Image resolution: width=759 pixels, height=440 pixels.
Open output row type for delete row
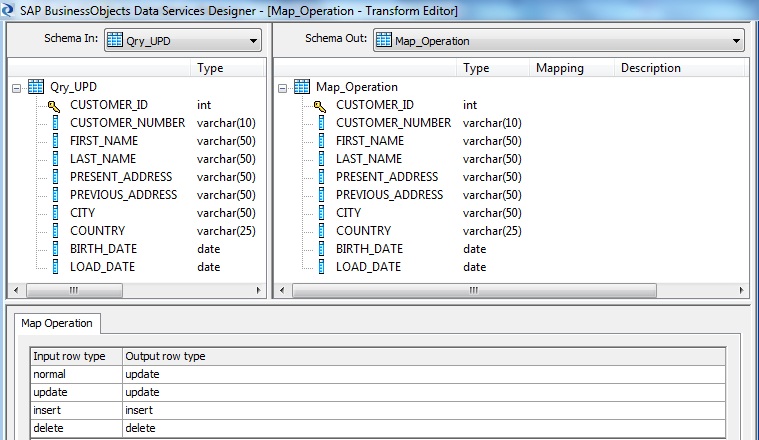424,428
